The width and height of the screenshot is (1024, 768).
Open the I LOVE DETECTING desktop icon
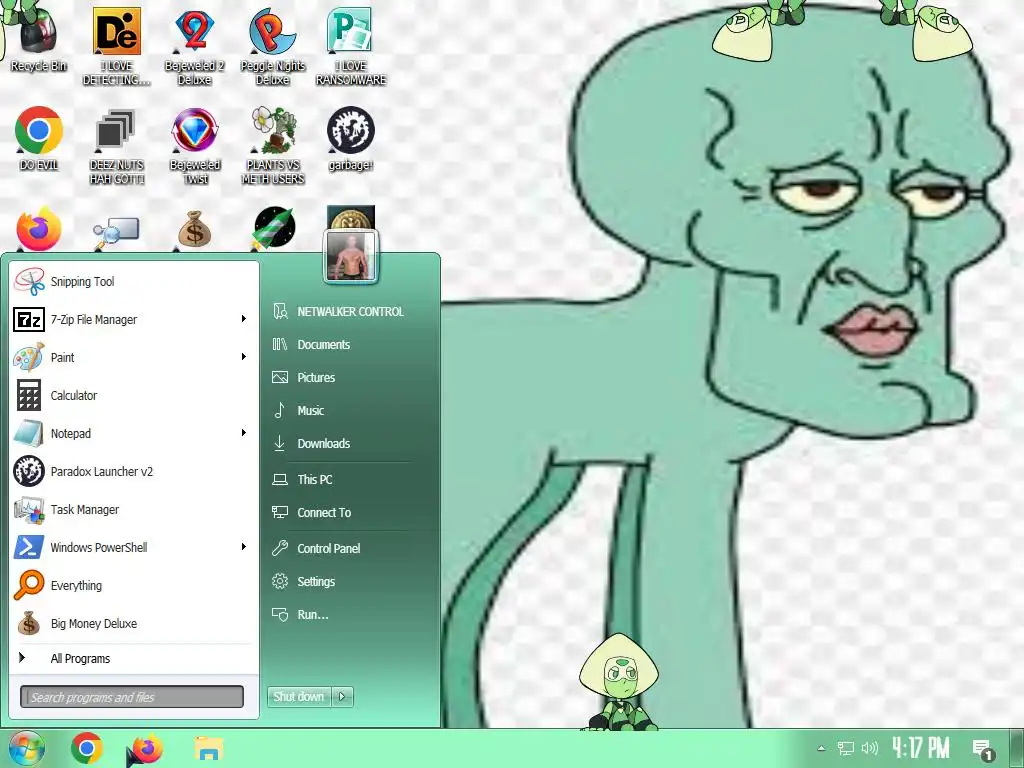click(116, 46)
